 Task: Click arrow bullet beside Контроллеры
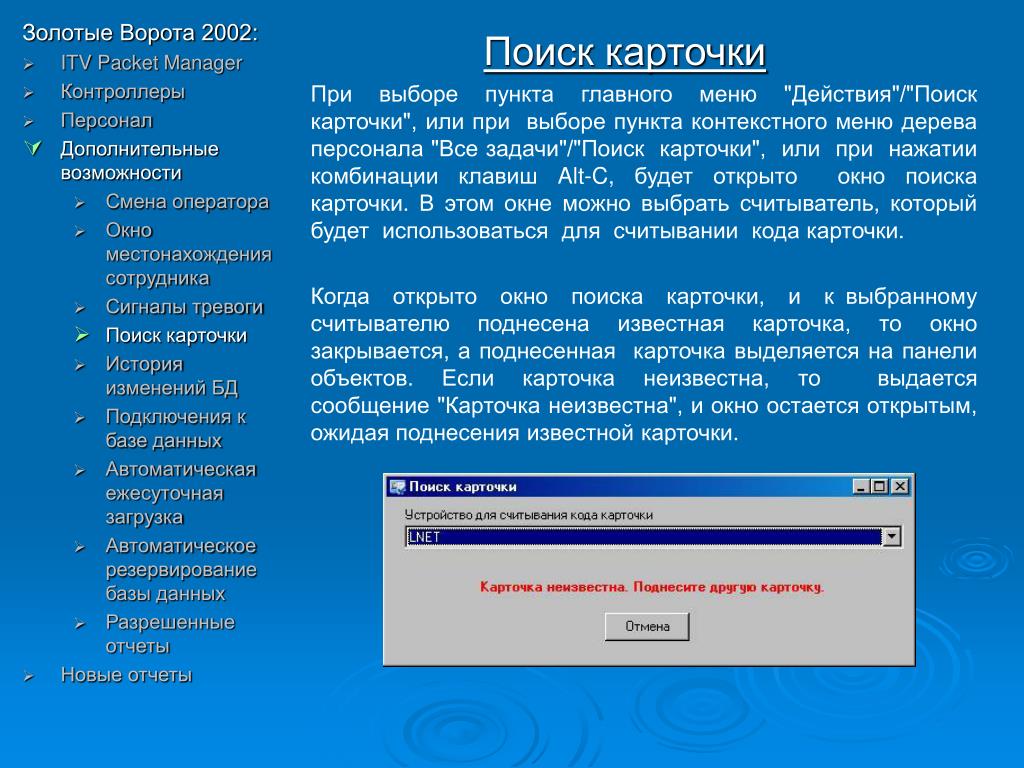29,93
